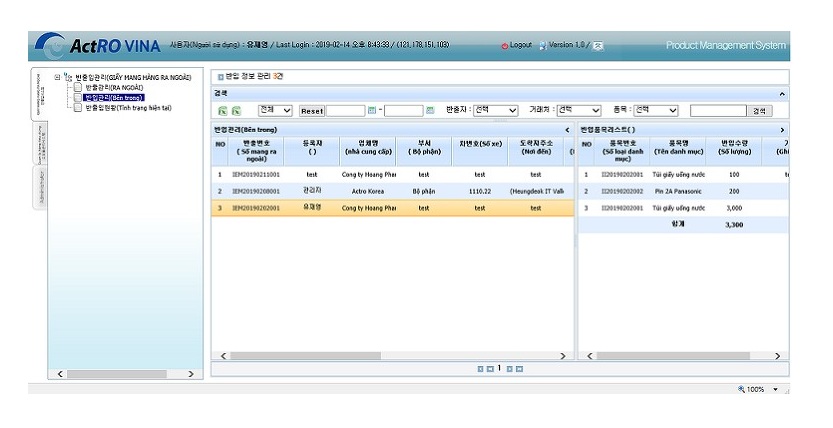Collapse the search panel with up chevron
Image resolution: width=833 pixels, height=428 pixels.
click(782, 94)
